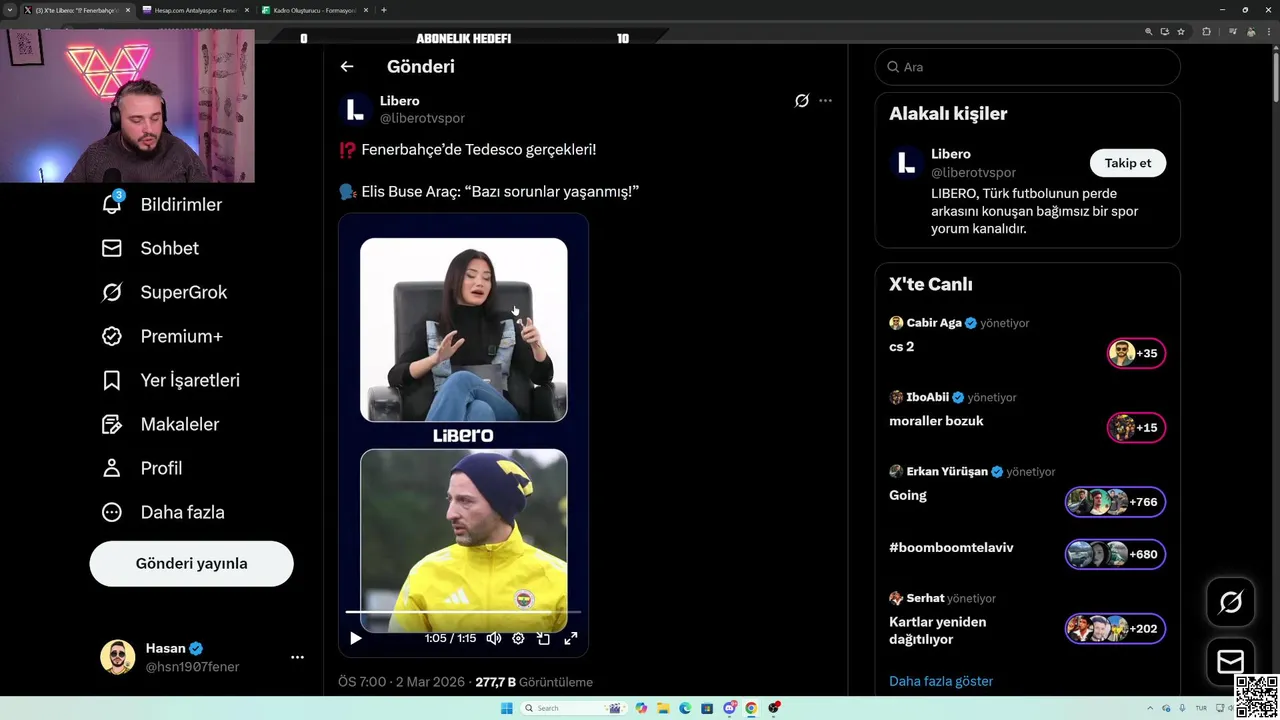Click the Cabir Aga +35 listeners badge

click(x=1136, y=353)
